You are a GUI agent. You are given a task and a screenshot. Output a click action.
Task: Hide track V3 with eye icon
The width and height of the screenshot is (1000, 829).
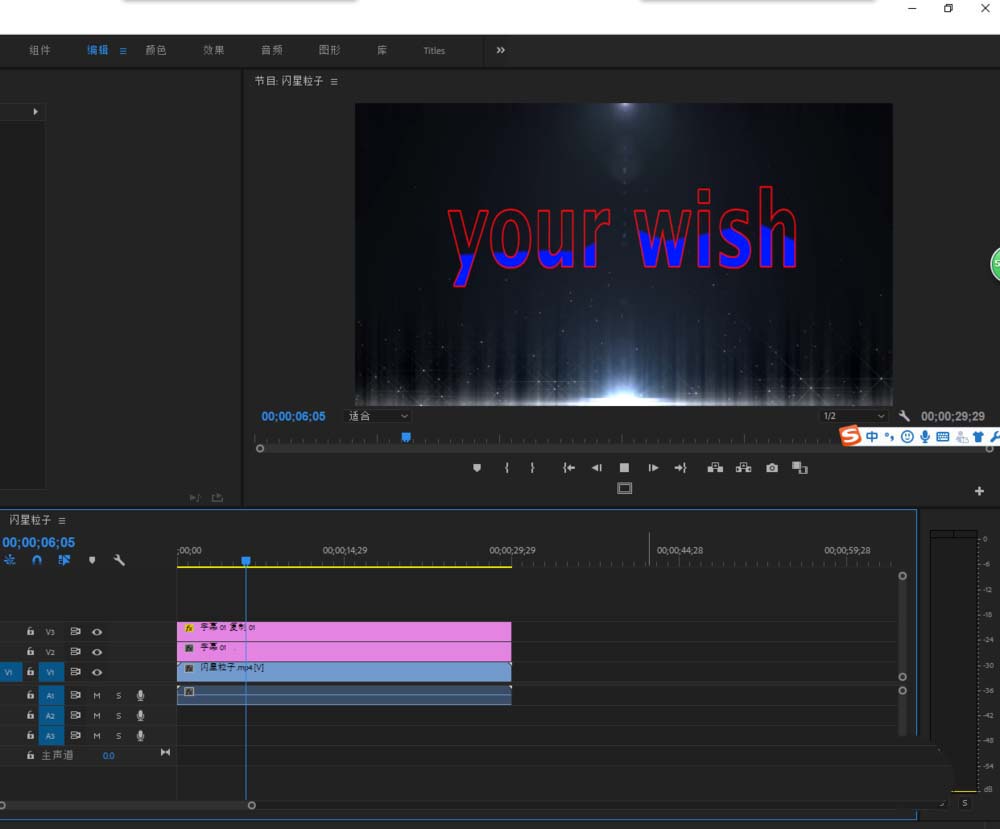pyautogui.click(x=97, y=632)
